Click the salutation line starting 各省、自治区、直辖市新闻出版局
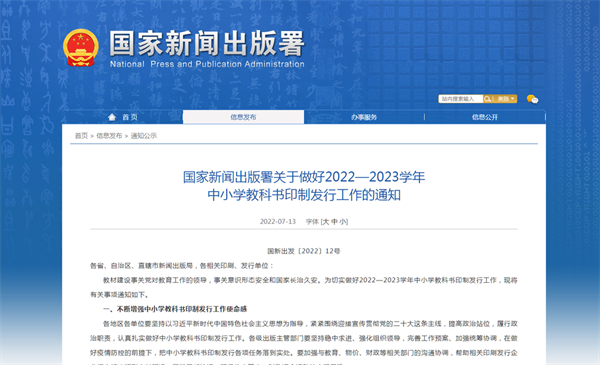This screenshot has height=365, width=600. point(182,266)
